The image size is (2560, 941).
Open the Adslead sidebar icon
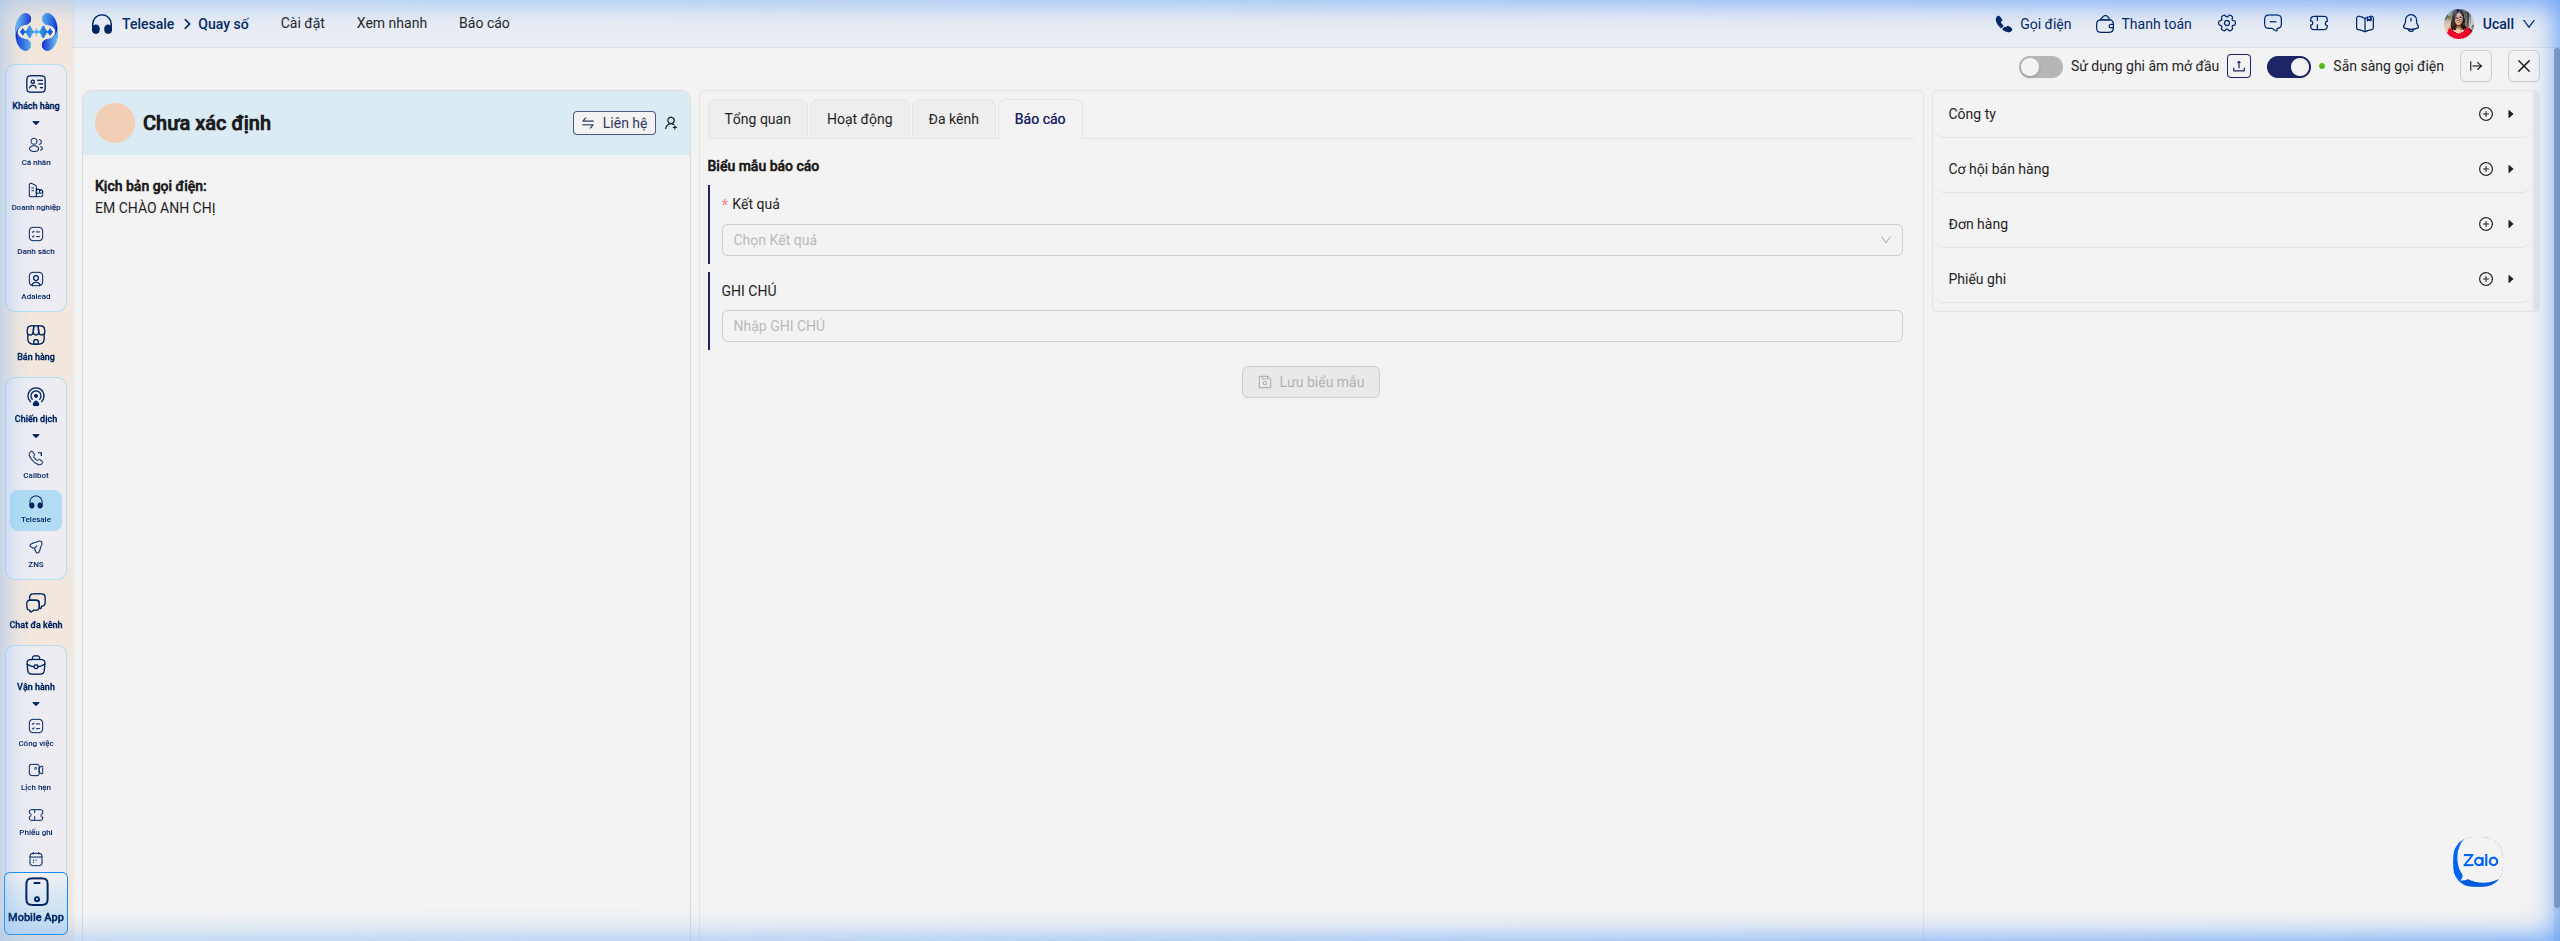[x=36, y=285]
